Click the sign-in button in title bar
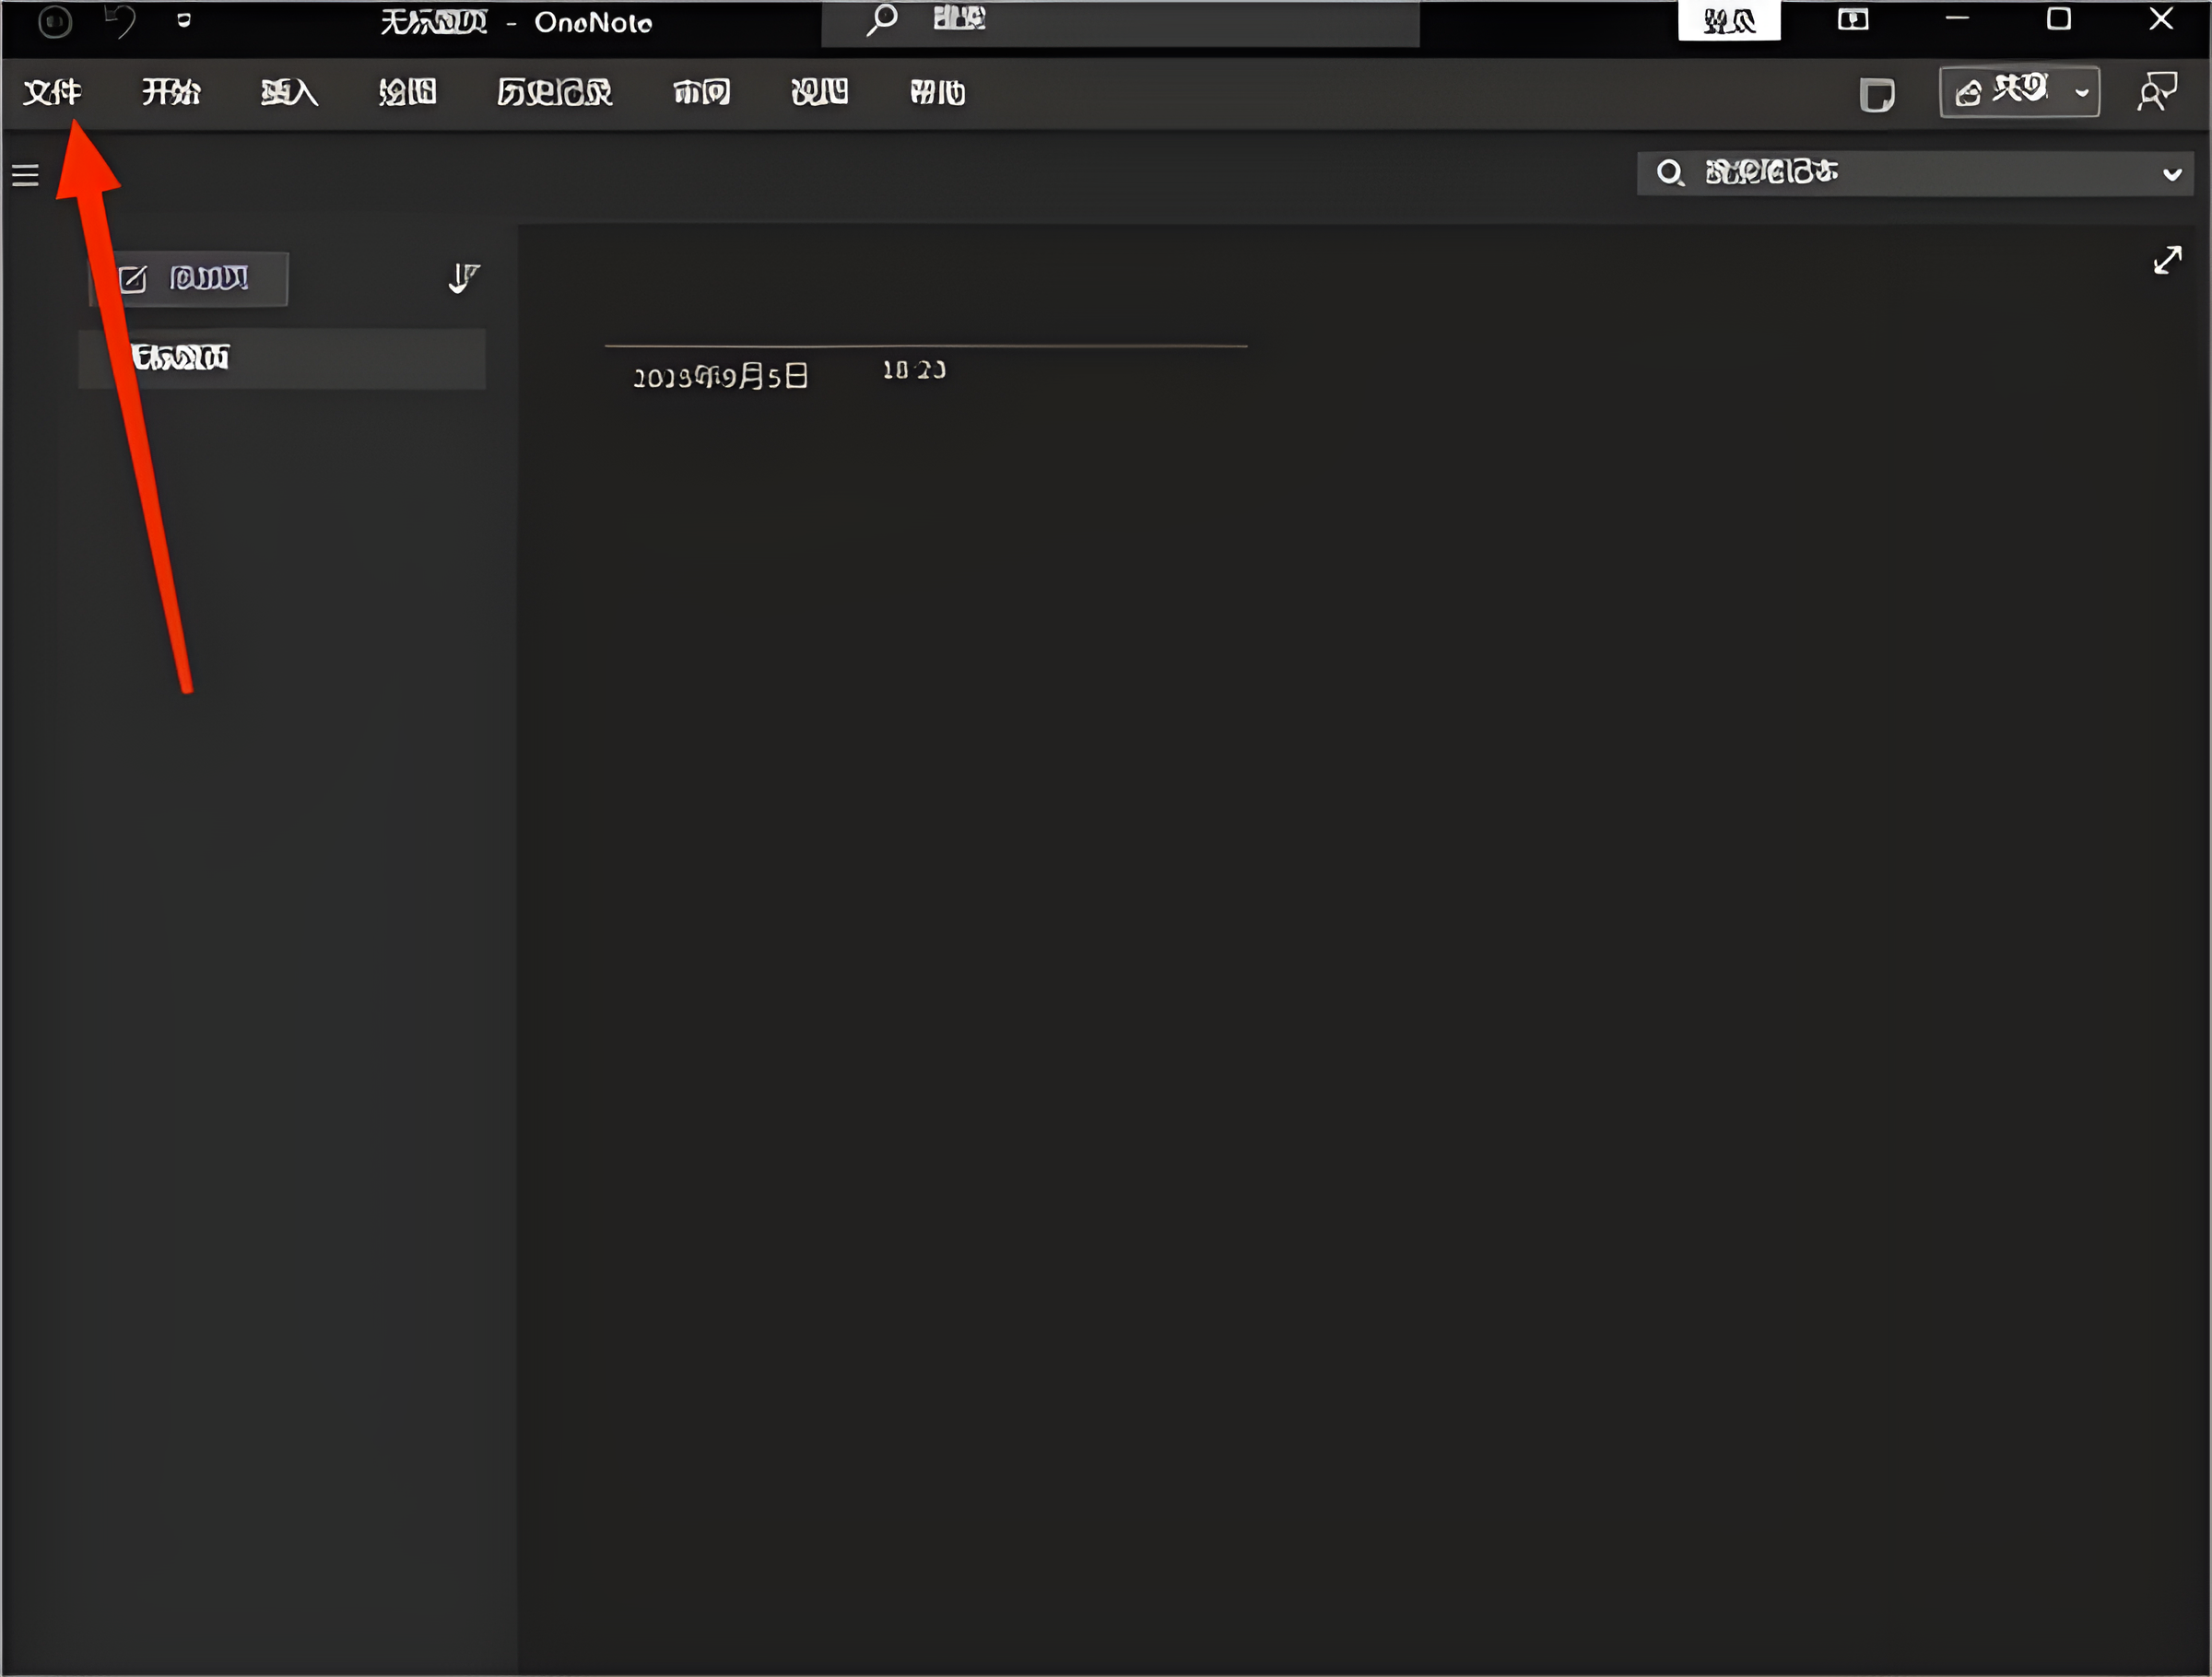 tap(1729, 21)
